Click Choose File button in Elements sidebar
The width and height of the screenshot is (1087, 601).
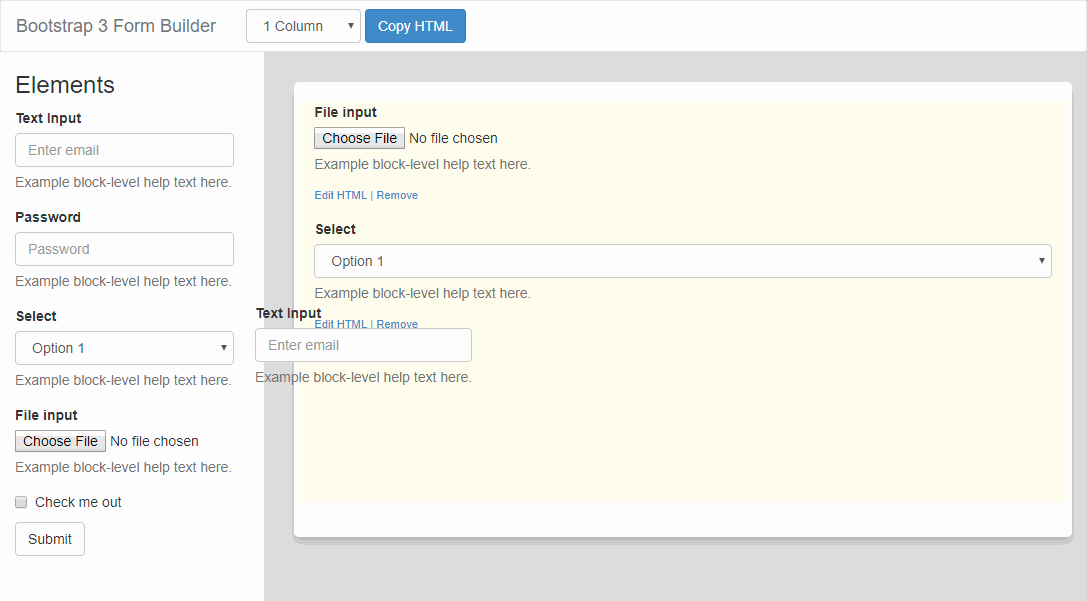point(60,441)
